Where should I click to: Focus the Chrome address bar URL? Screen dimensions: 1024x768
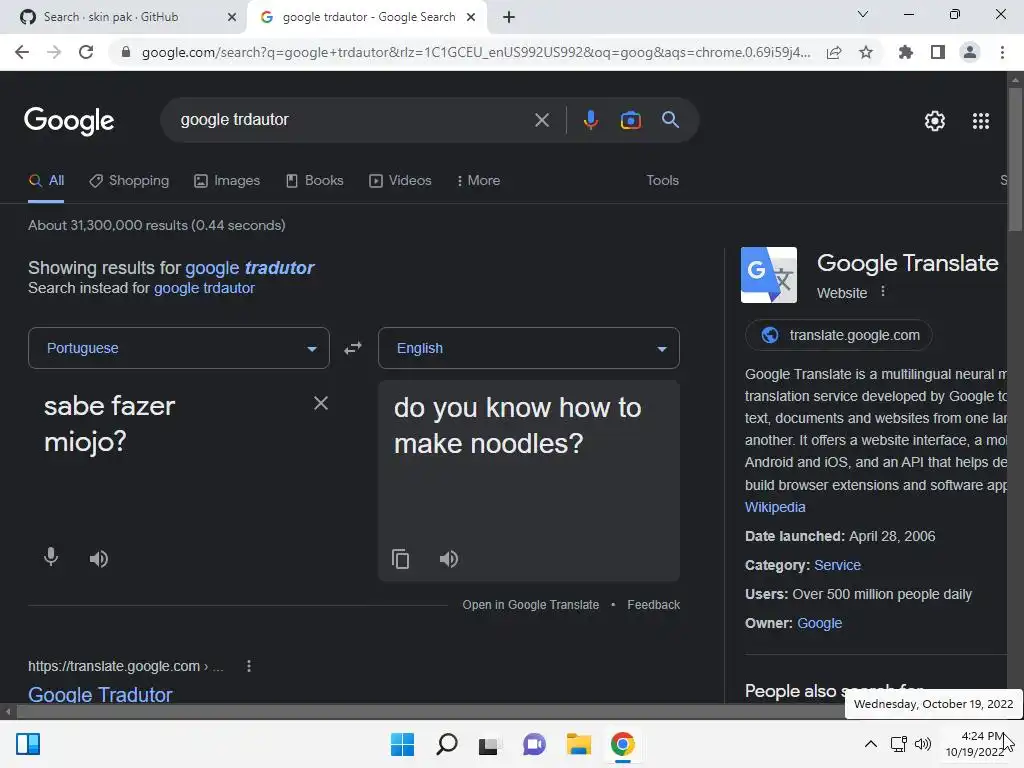[x=475, y=52]
